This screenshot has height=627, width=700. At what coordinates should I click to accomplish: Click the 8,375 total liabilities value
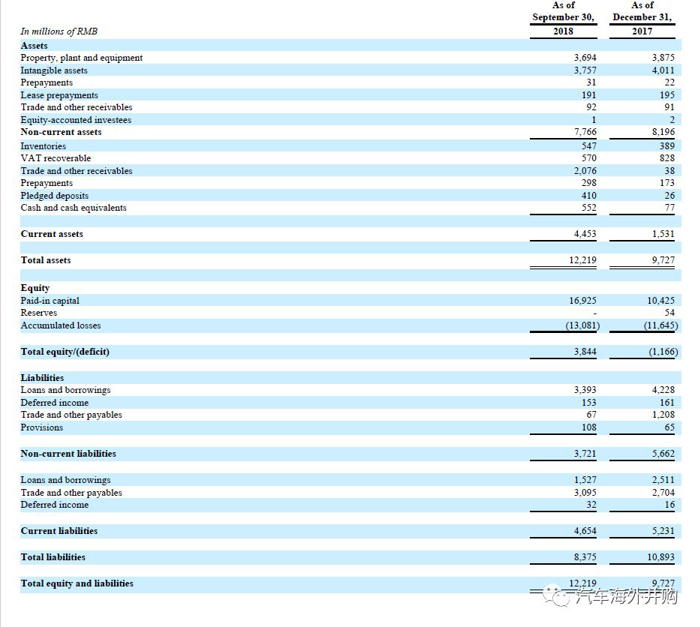tap(585, 557)
